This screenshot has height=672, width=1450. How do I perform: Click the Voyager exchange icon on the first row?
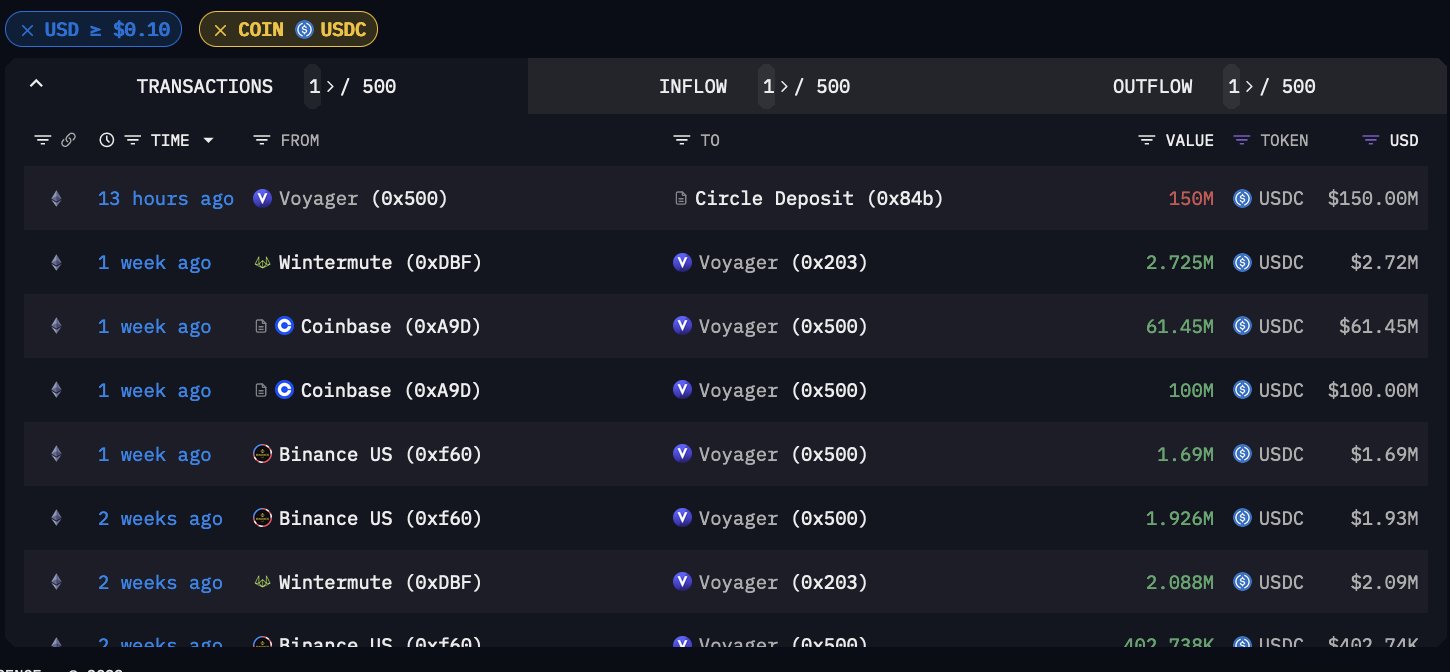pos(262,198)
